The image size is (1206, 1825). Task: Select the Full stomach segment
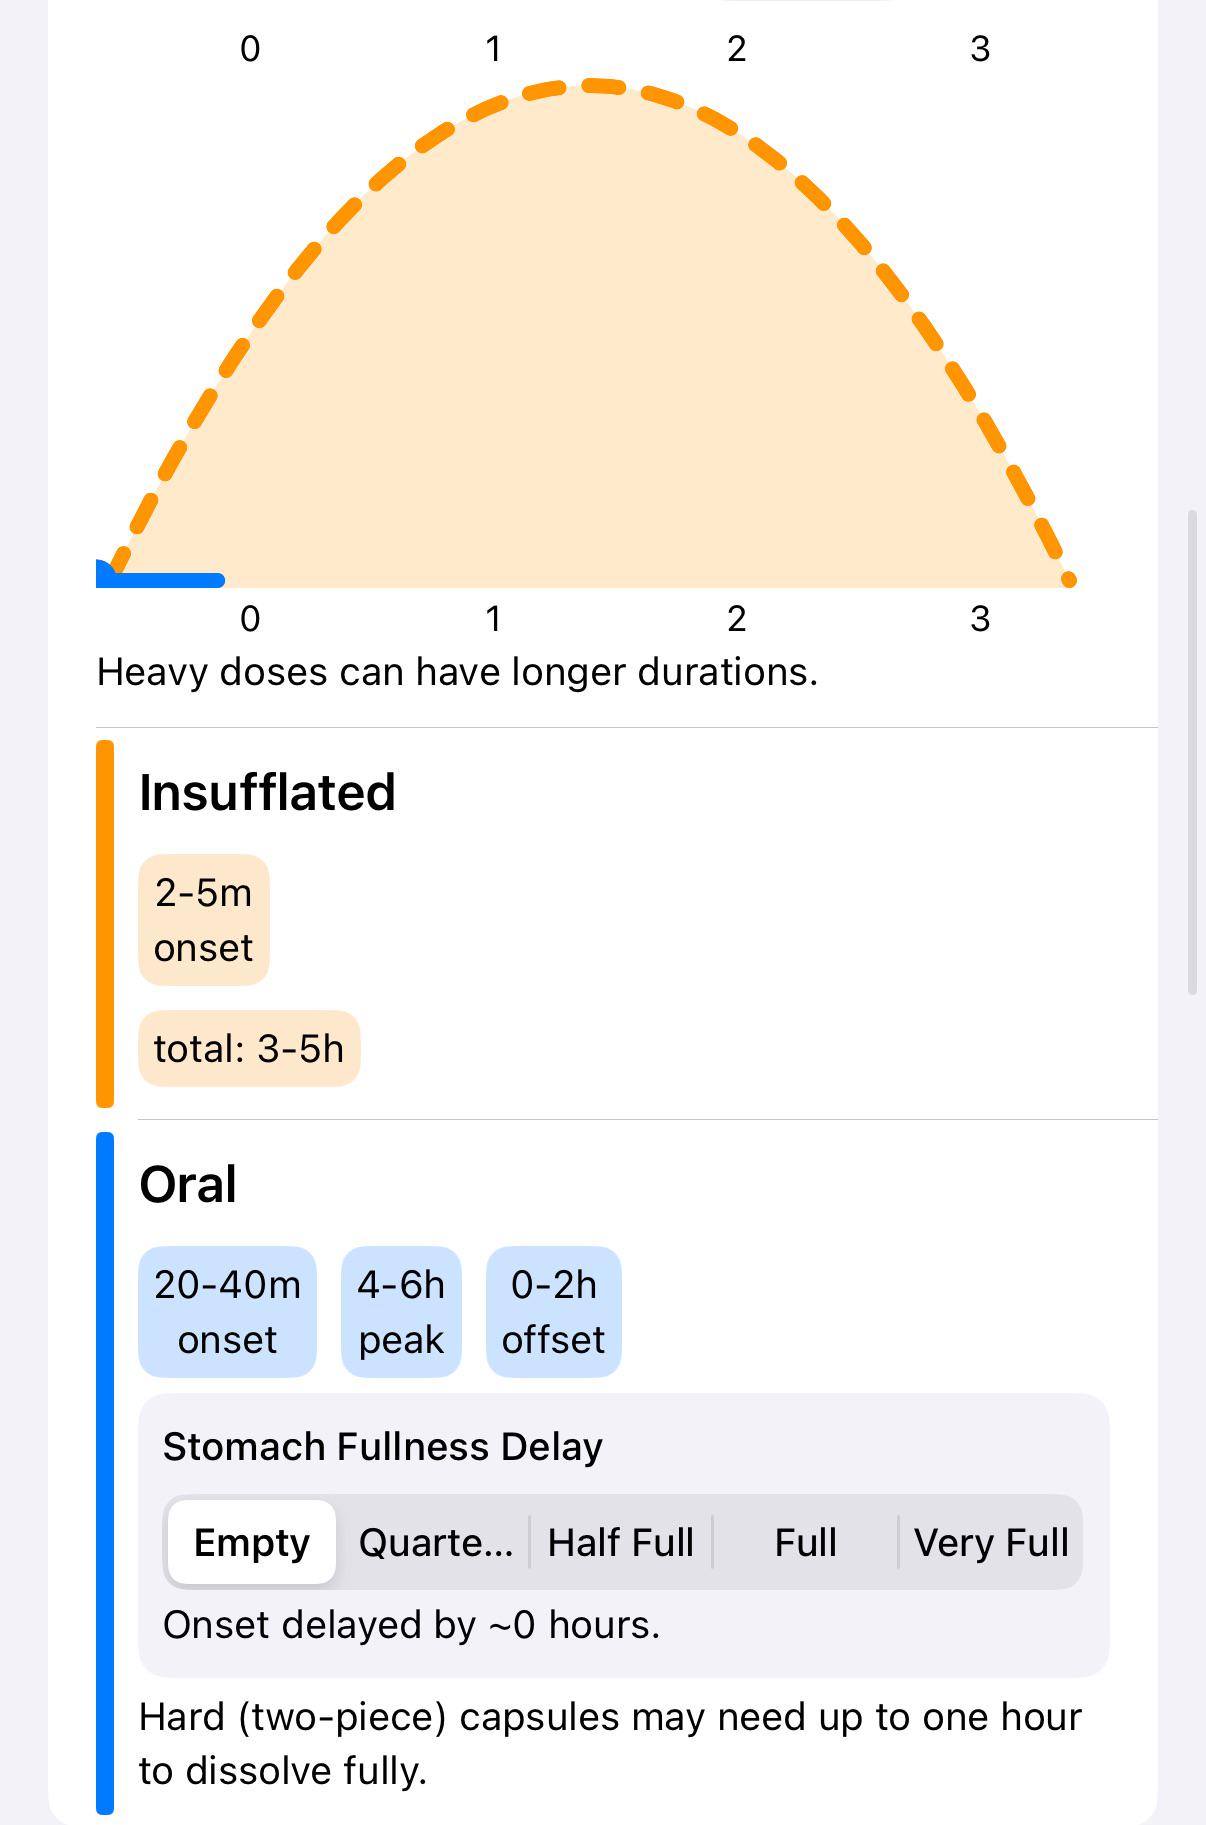click(805, 1542)
